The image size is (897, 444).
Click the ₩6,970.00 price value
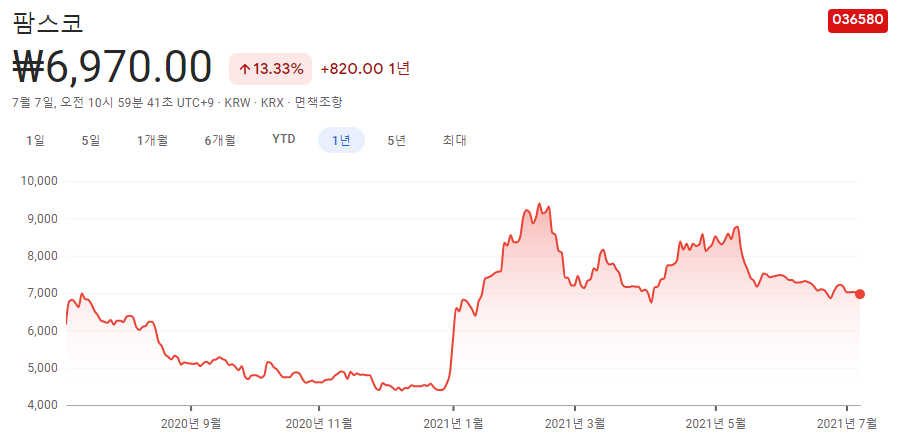click(x=112, y=68)
